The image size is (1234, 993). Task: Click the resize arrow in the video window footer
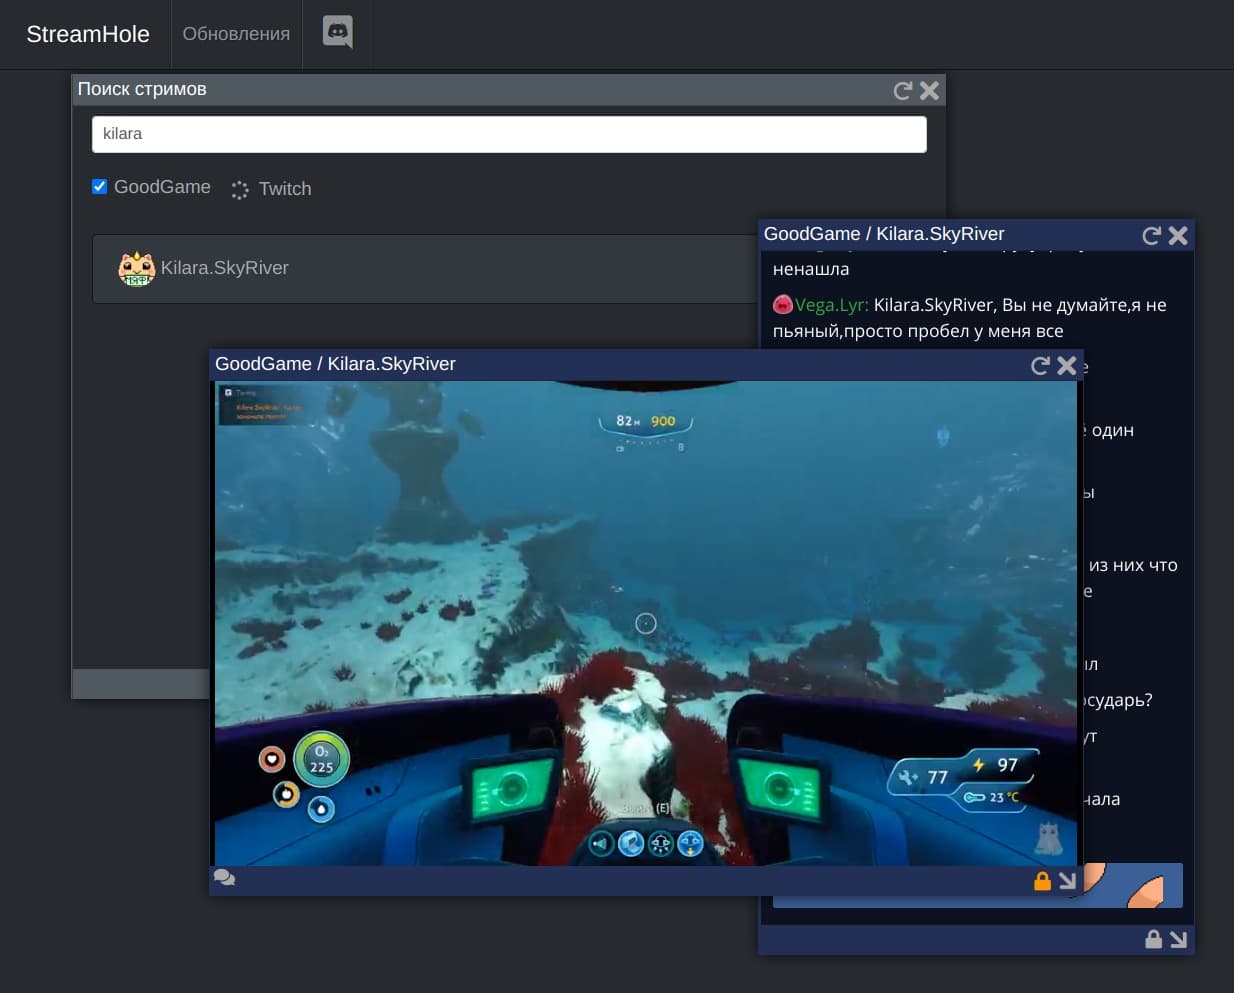pos(1068,880)
